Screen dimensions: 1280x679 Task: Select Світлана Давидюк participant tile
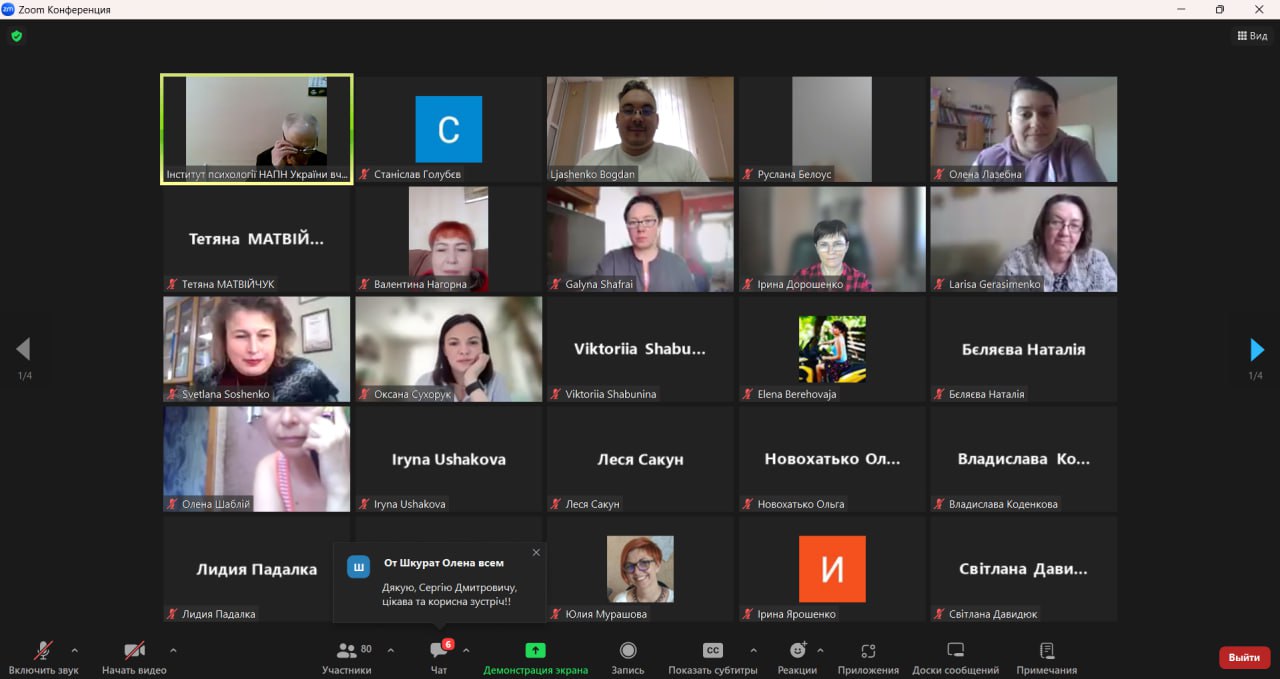(x=1024, y=569)
